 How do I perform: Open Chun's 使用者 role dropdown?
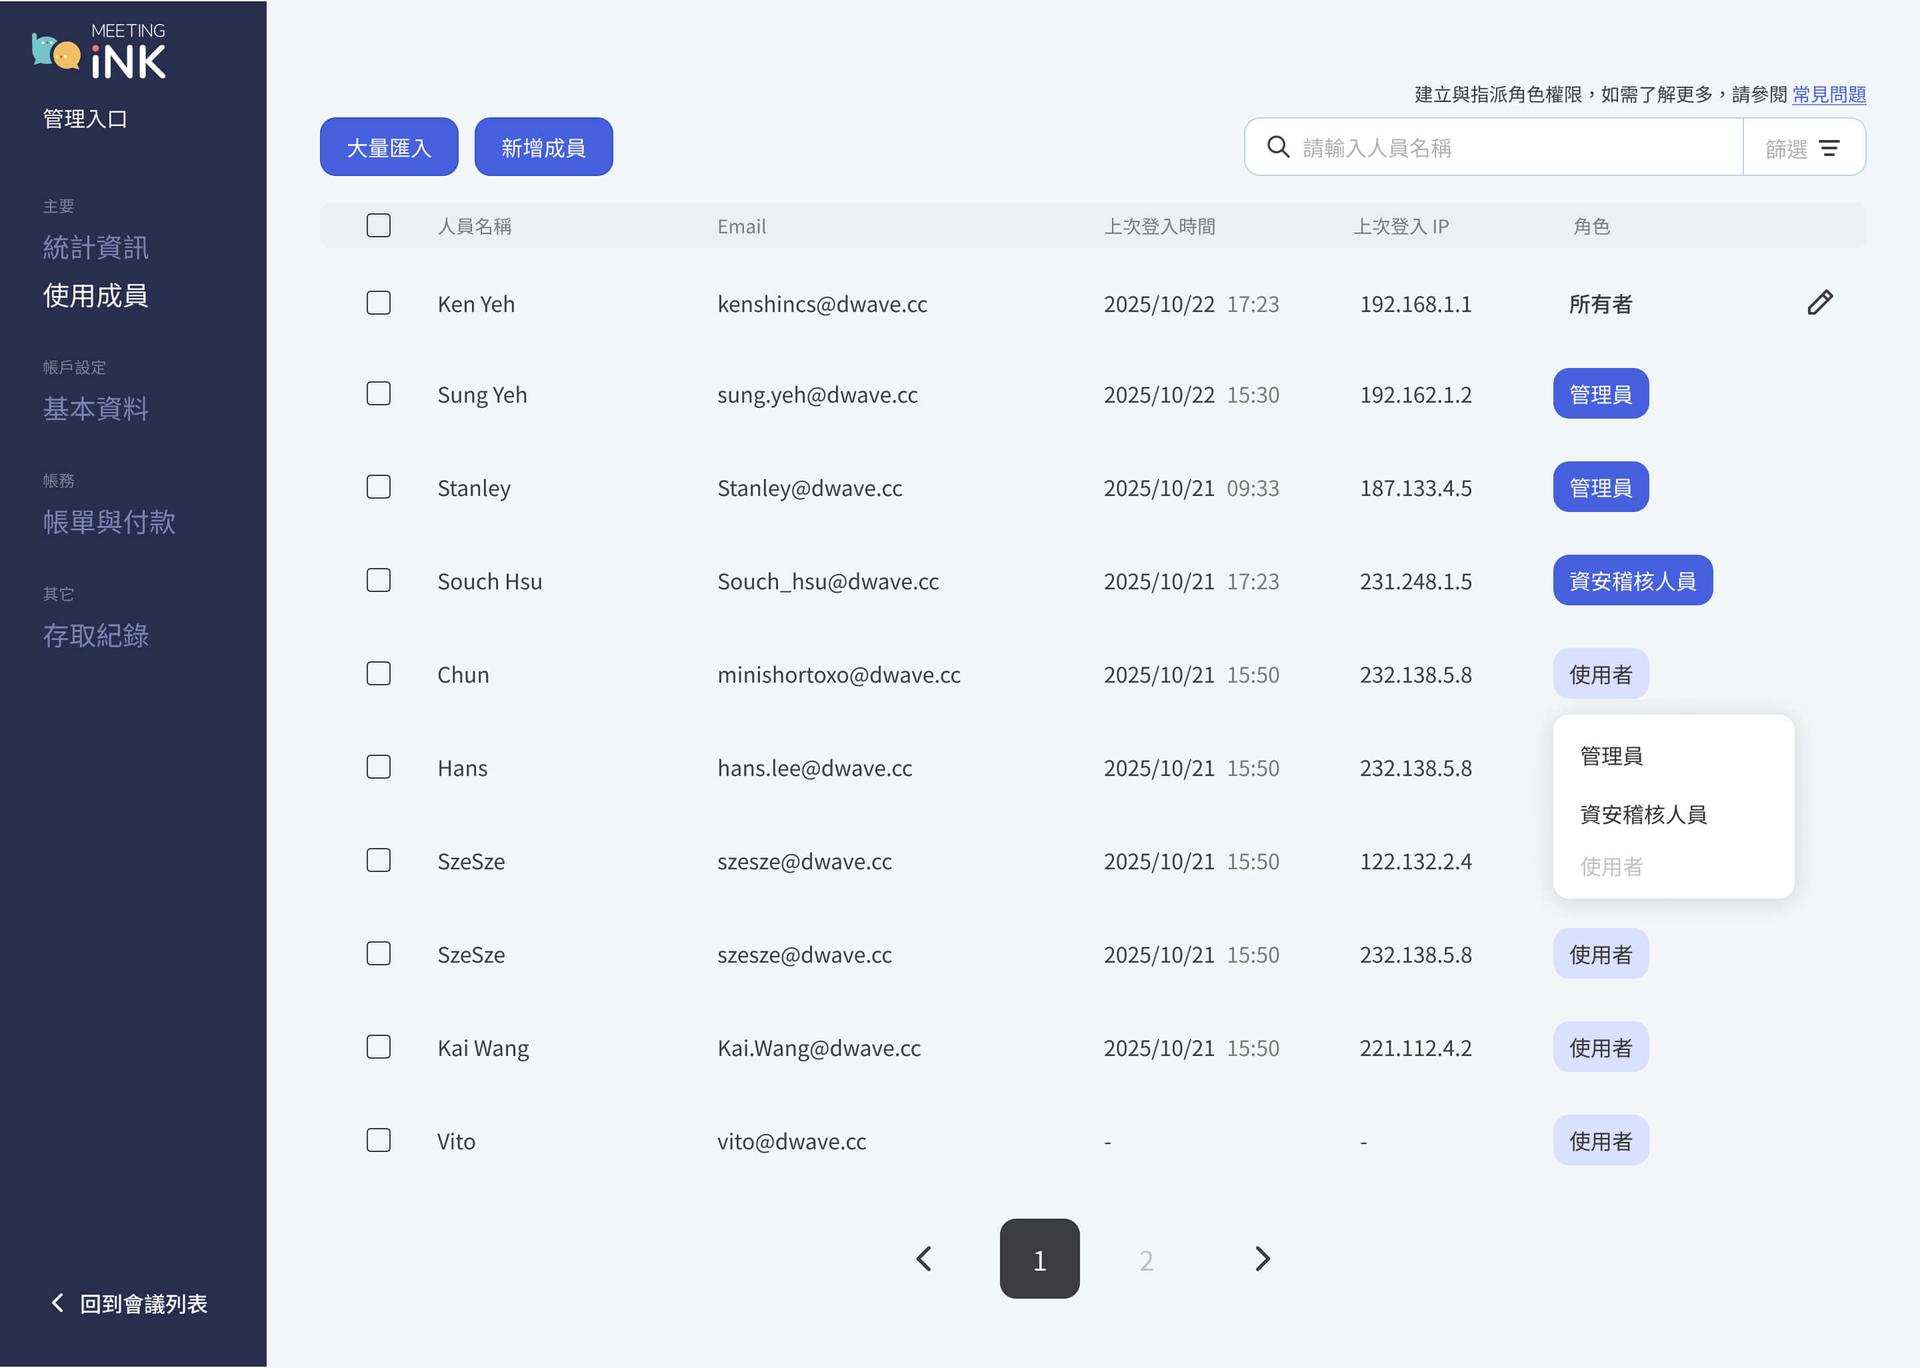[1600, 674]
